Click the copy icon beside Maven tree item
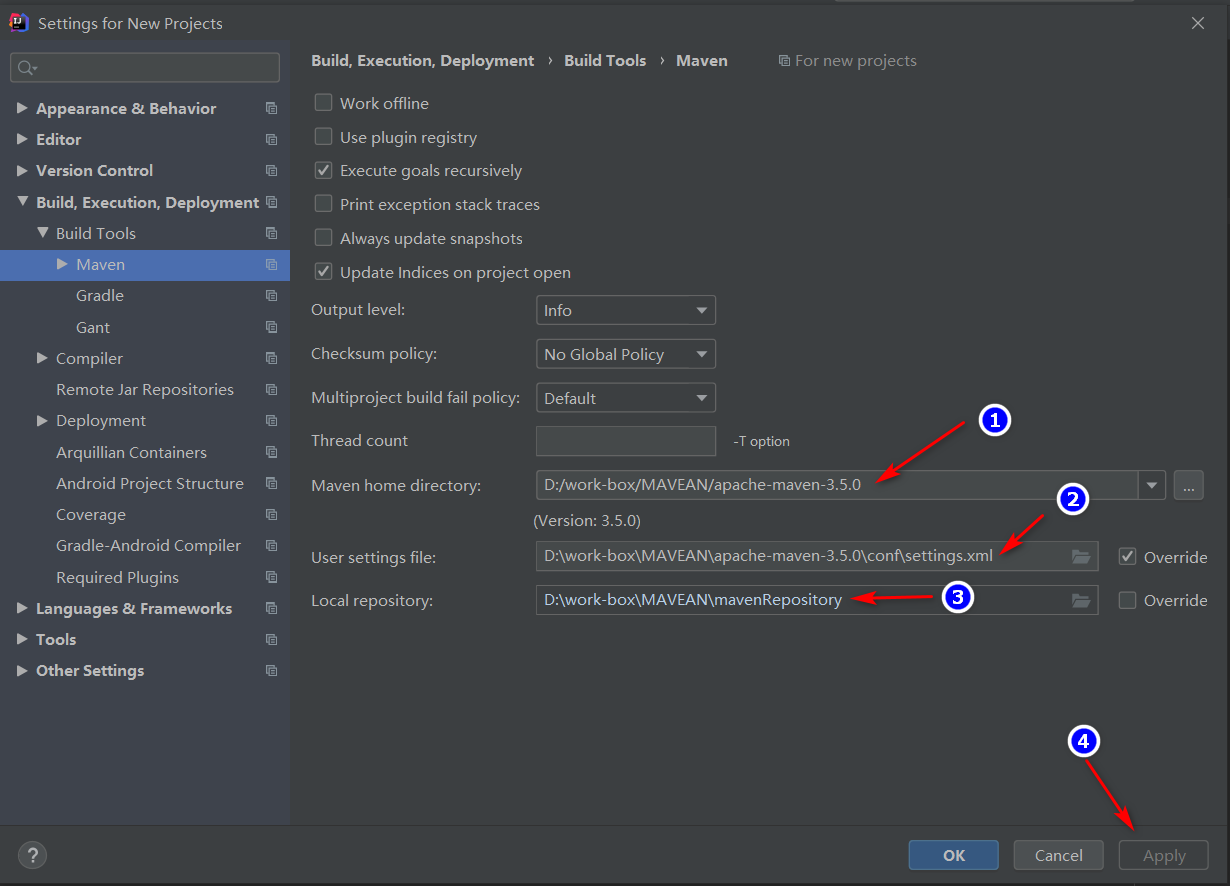The height and width of the screenshot is (886, 1230). click(x=271, y=265)
